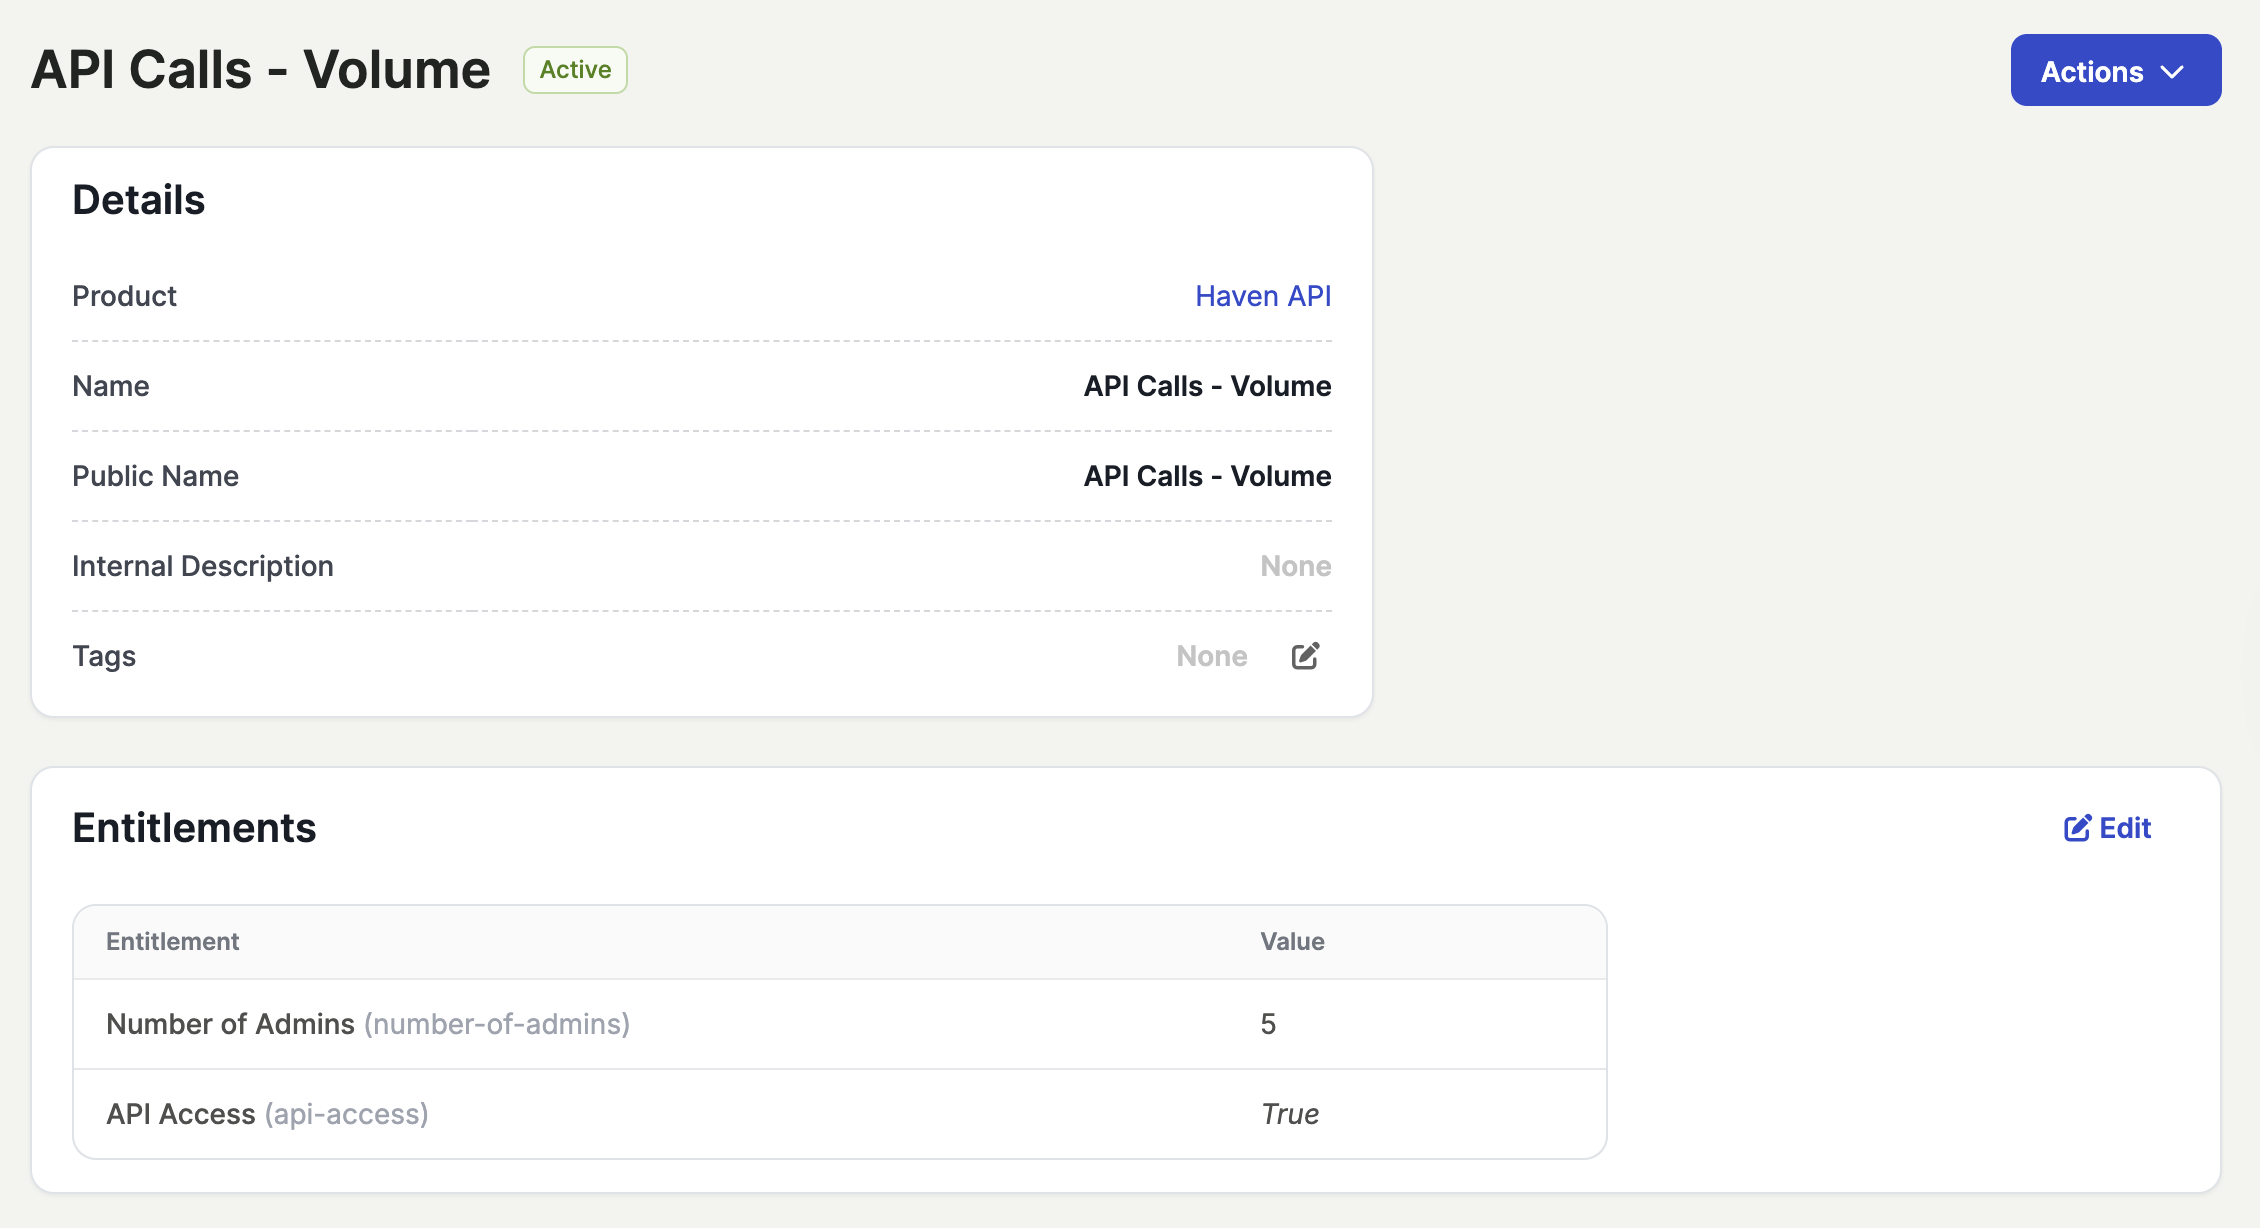
Task: Click the value 5 for admins
Action: 1268,1024
